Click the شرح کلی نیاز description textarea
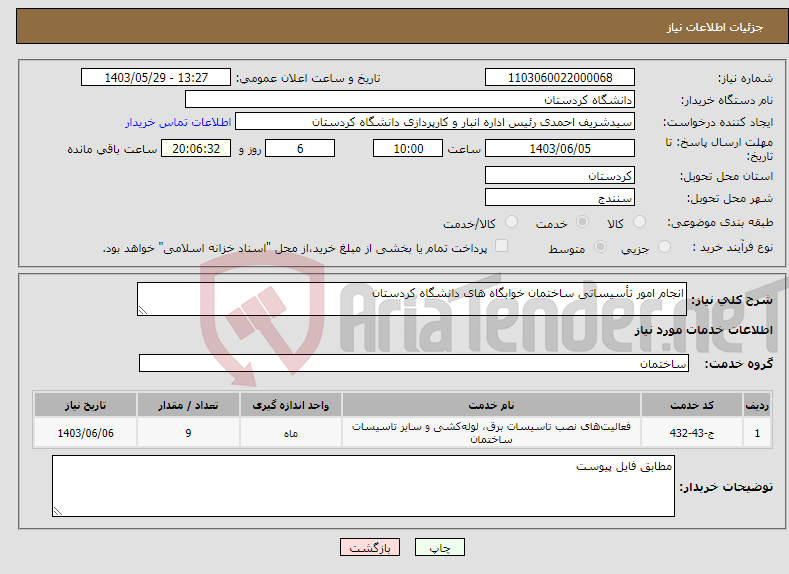This screenshot has width=789, height=574. 412,299
